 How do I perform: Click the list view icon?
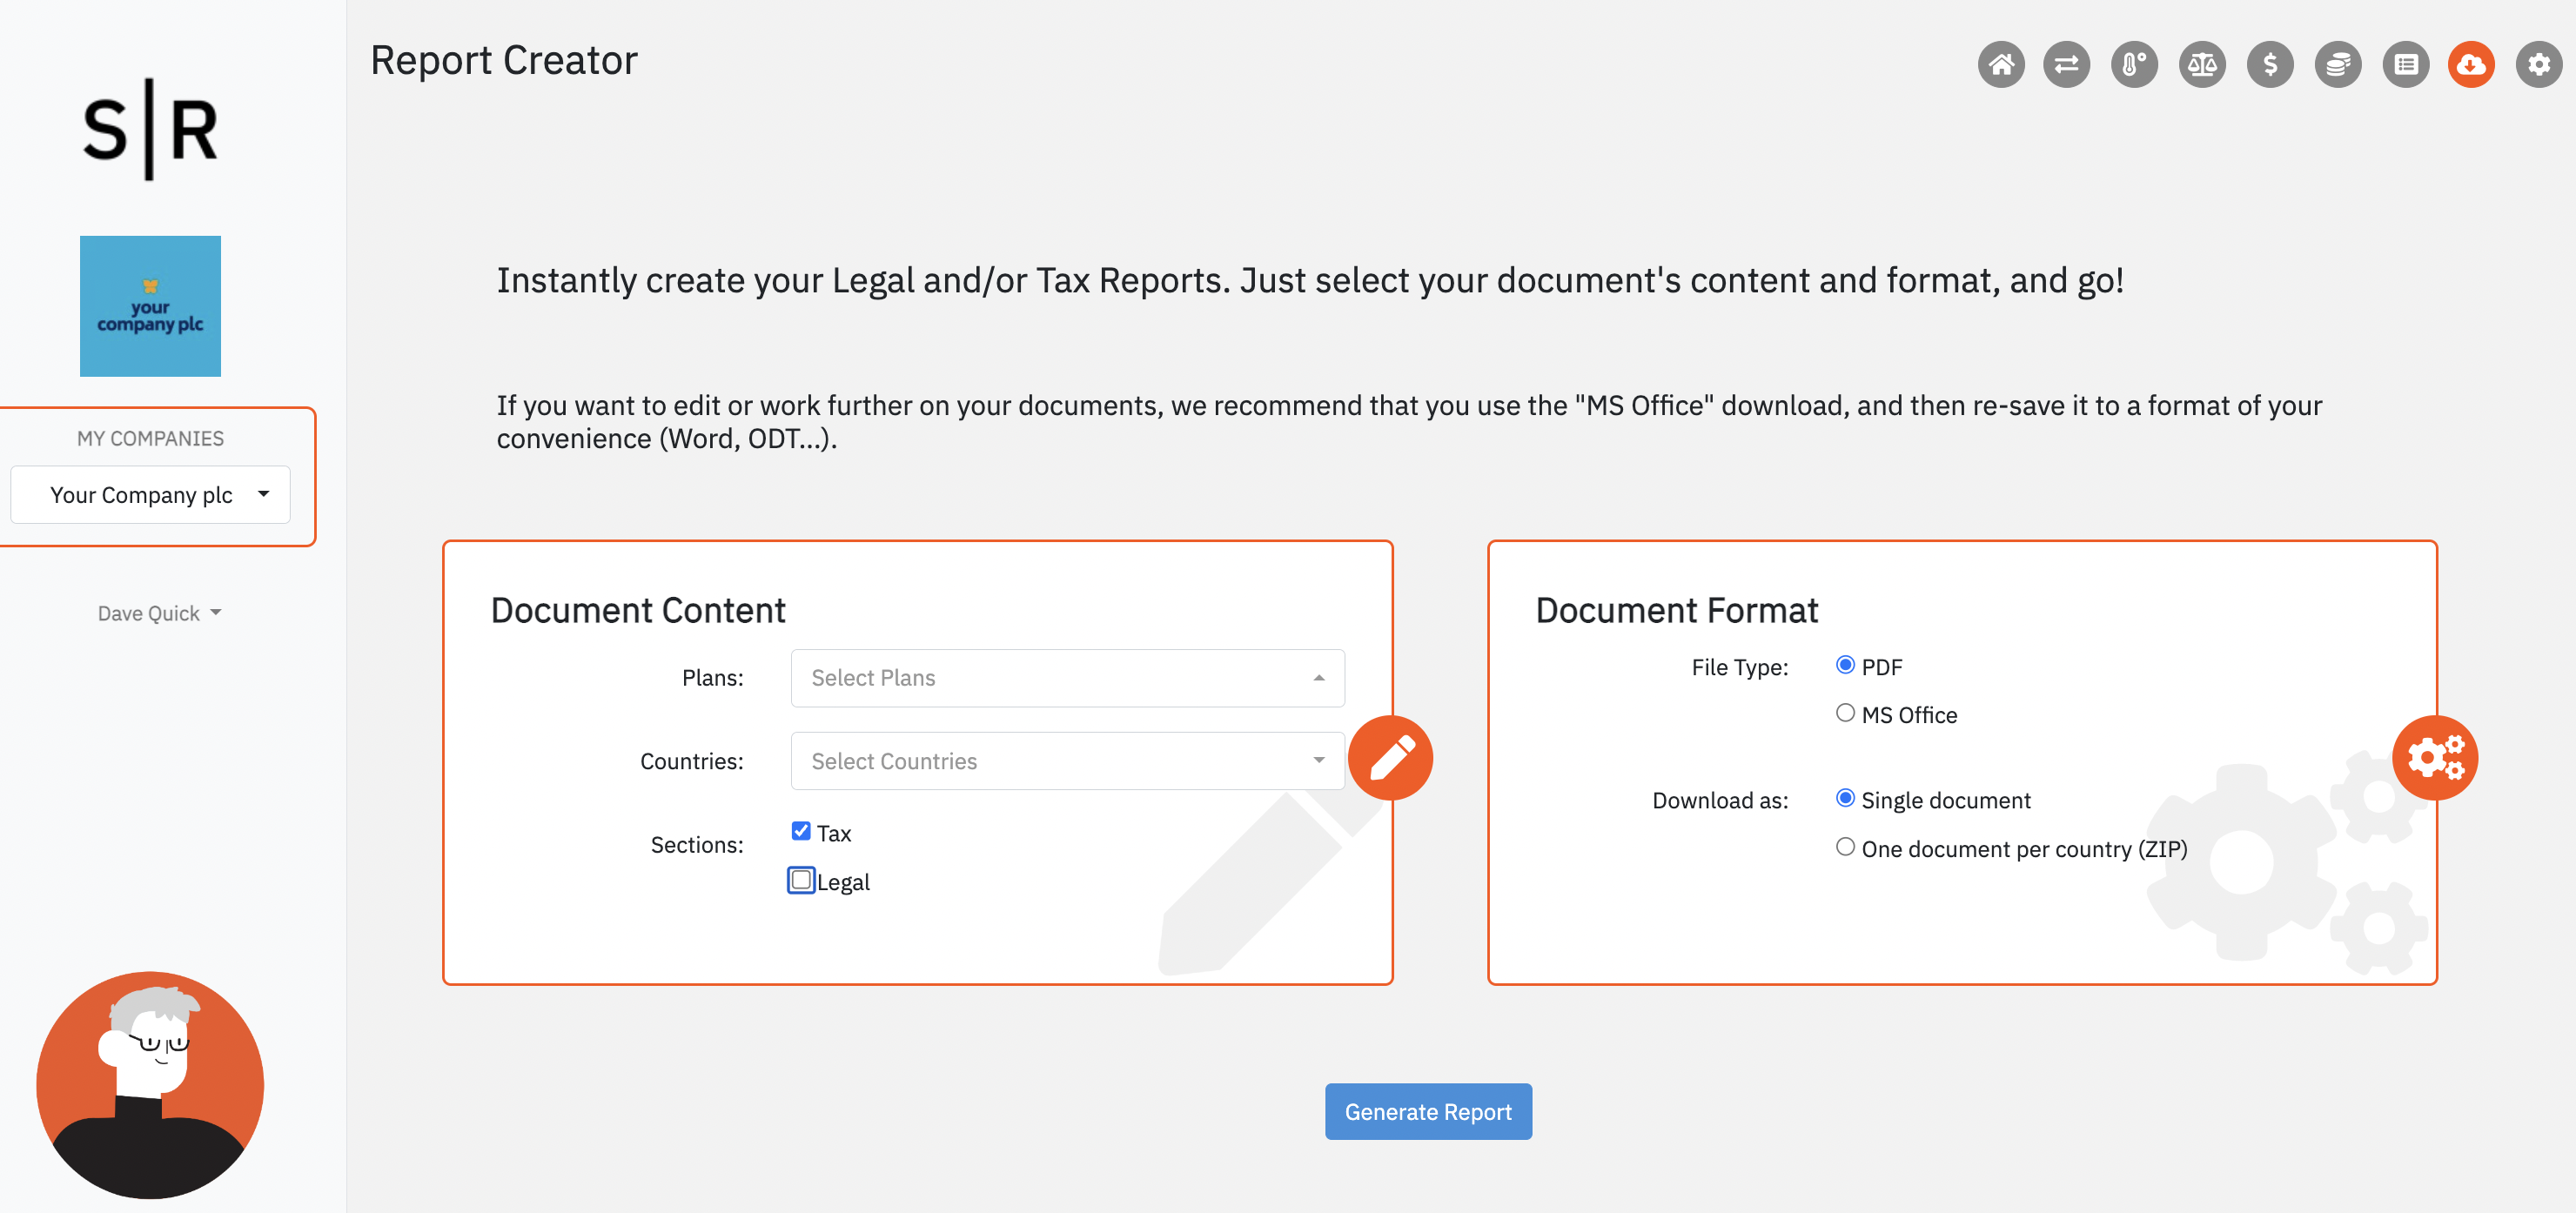[2406, 65]
